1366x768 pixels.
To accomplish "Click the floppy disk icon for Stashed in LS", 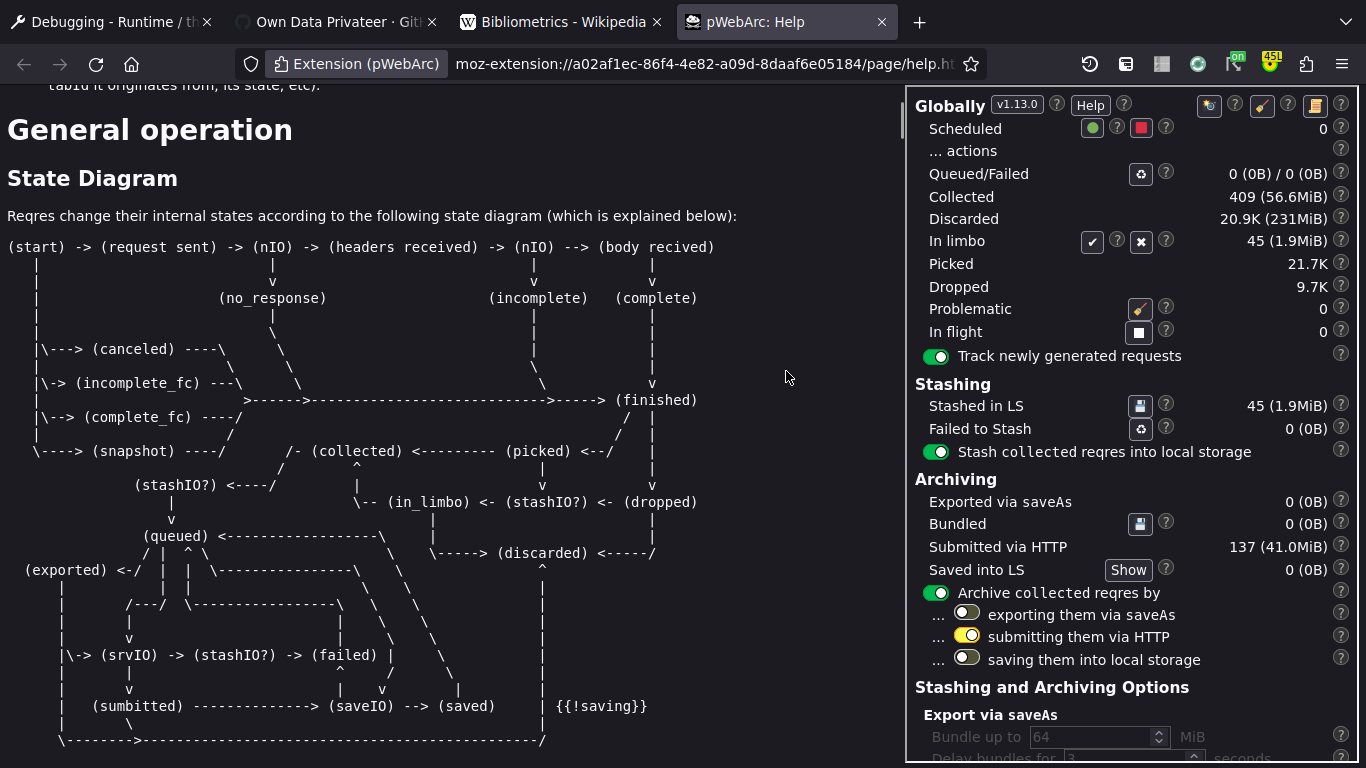I will pos(1140,406).
